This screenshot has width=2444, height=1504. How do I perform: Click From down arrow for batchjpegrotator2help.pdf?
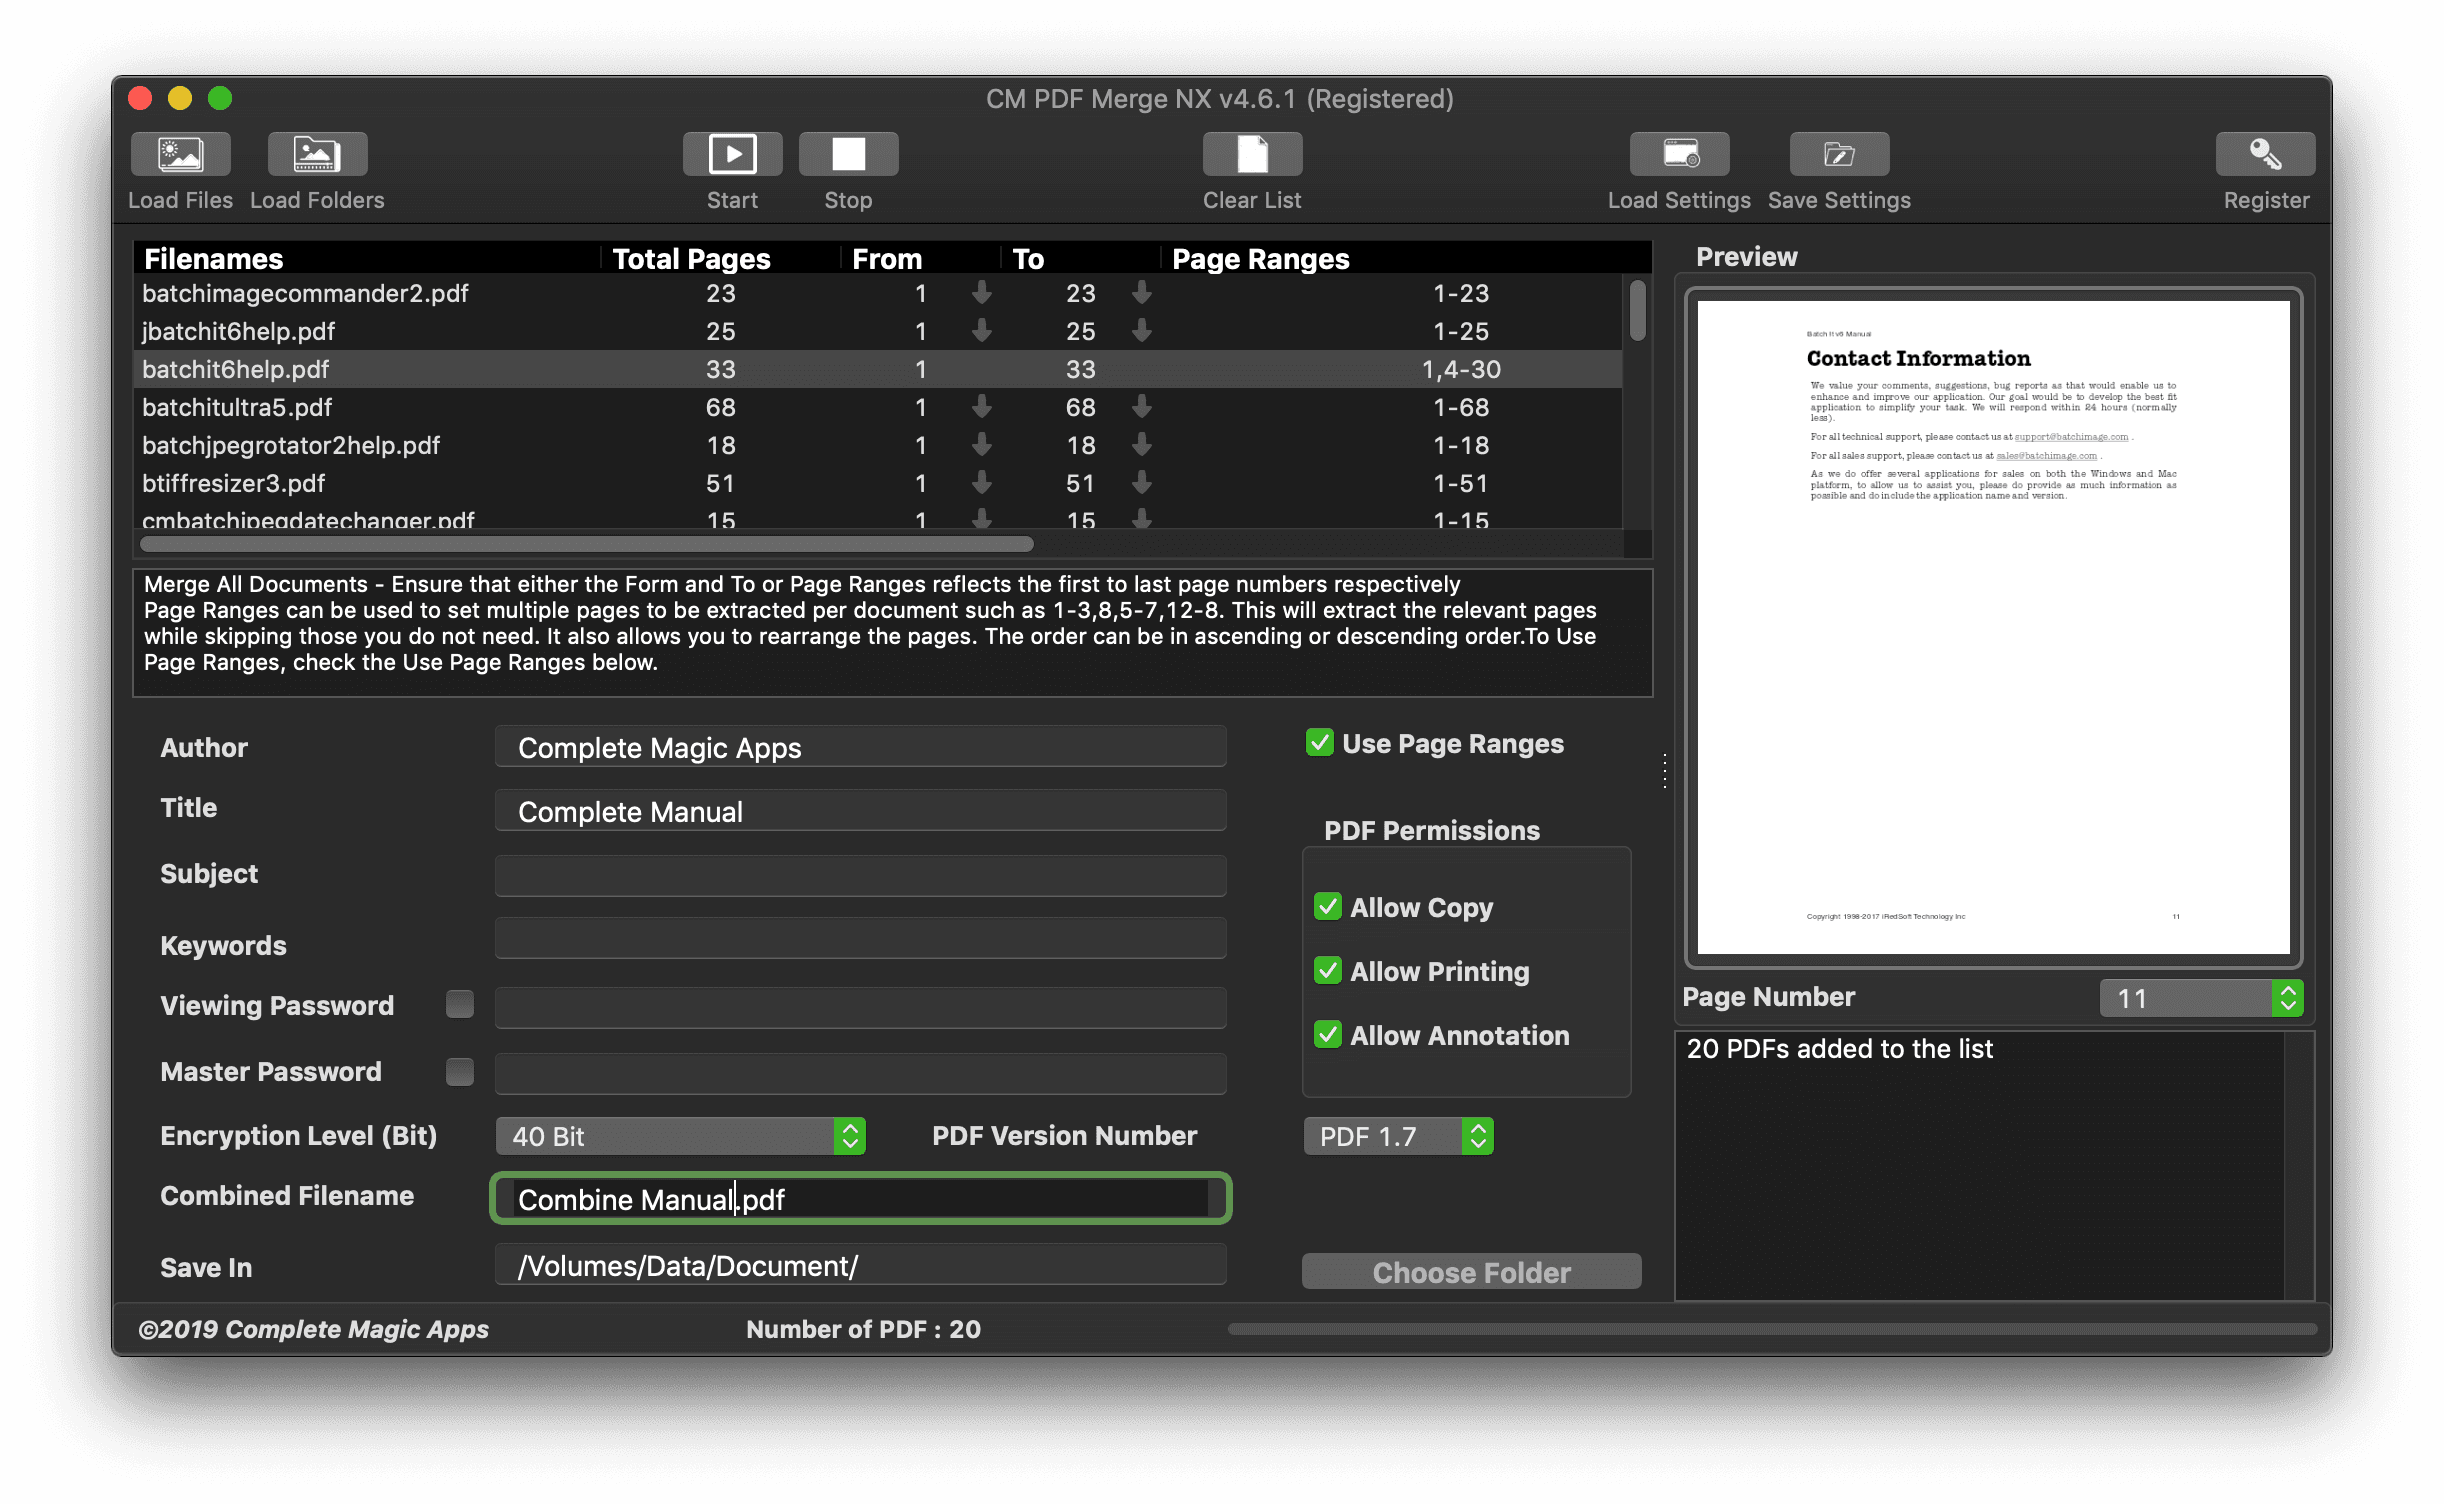pos(982,445)
